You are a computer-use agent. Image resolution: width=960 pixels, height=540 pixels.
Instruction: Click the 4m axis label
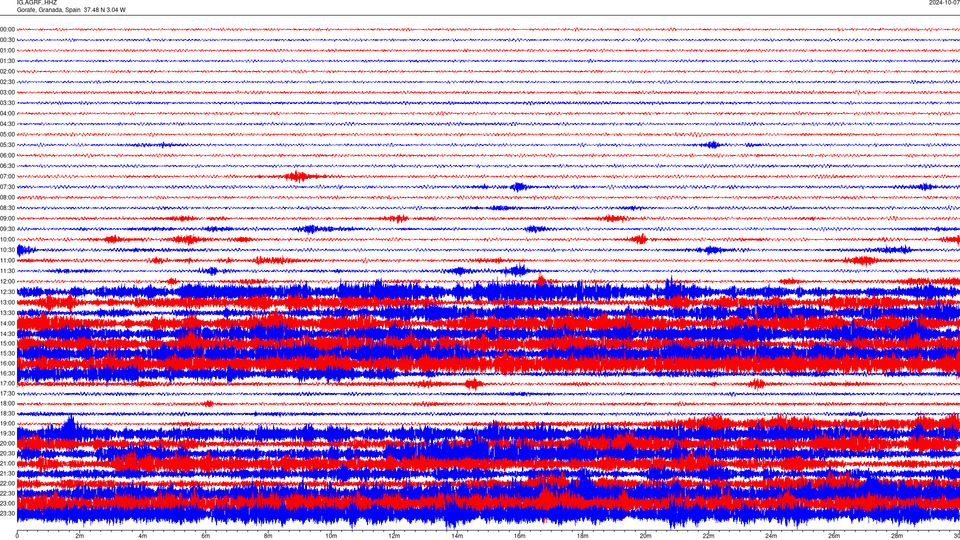coord(143,536)
